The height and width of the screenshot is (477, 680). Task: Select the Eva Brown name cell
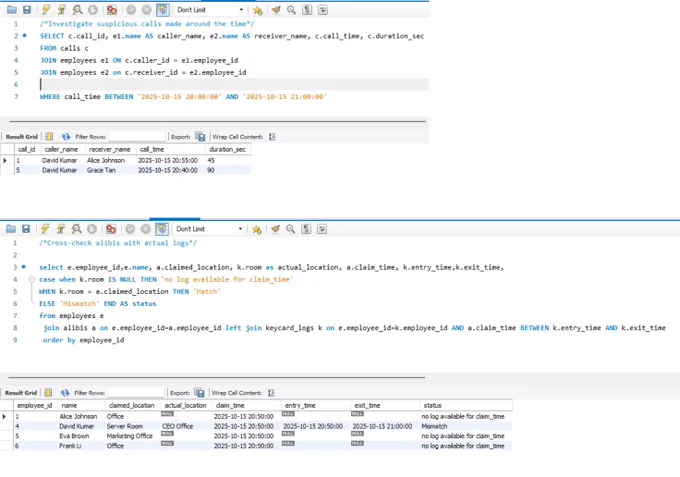[81, 436]
